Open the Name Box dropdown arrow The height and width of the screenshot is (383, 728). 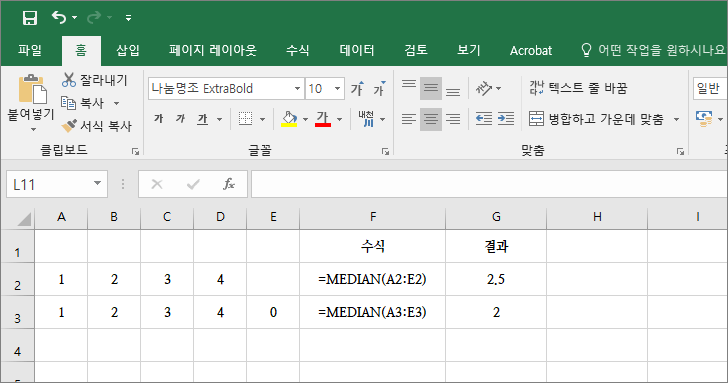pyautogui.click(x=98, y=184)
